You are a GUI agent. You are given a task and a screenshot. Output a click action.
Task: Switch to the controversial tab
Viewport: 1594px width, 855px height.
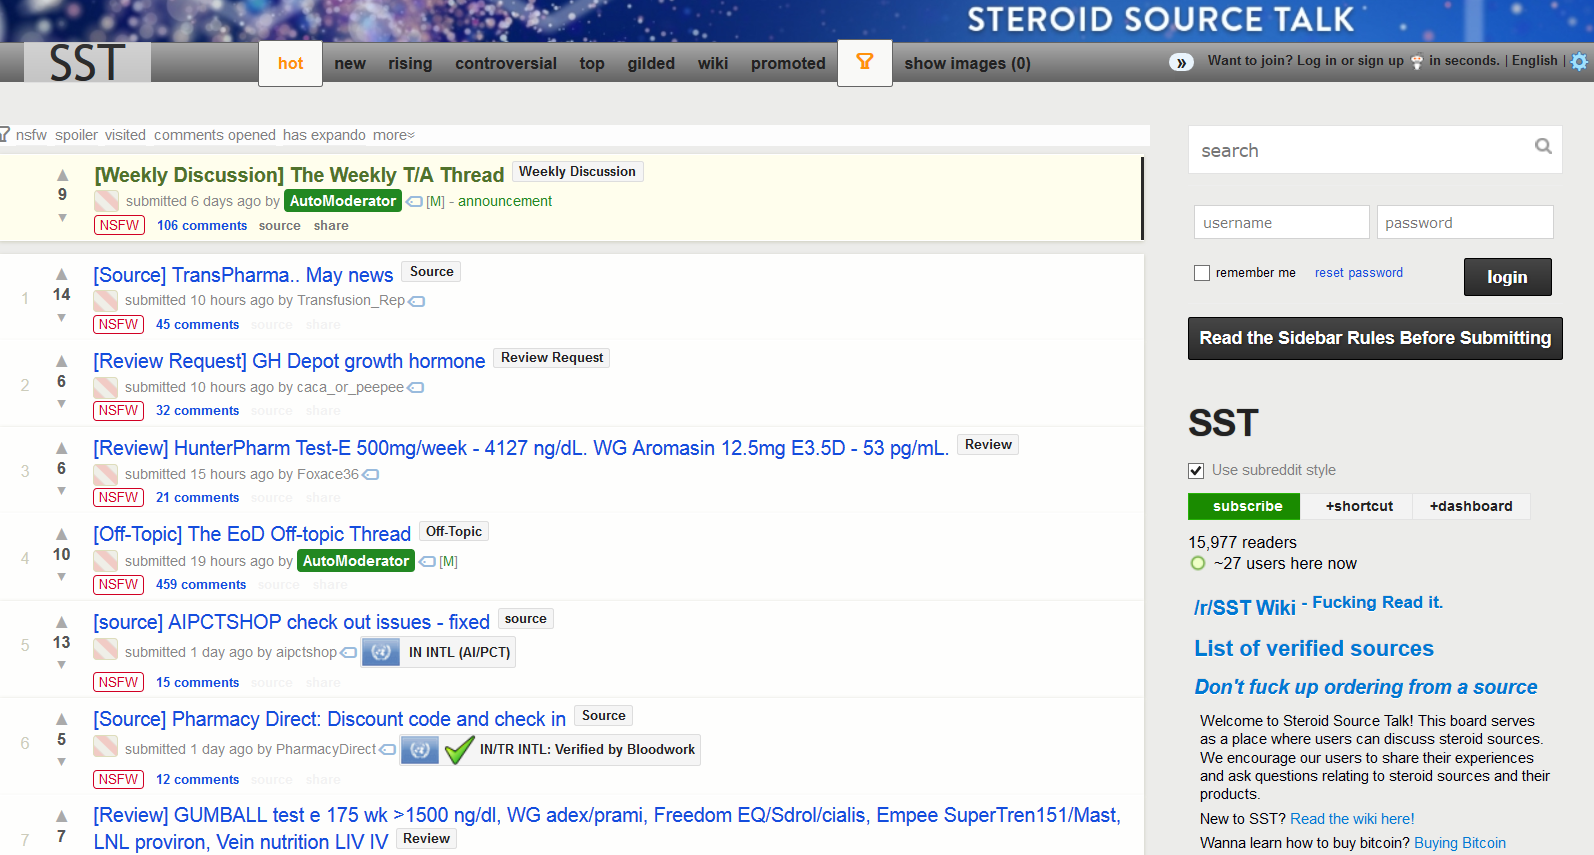(506, 63)
